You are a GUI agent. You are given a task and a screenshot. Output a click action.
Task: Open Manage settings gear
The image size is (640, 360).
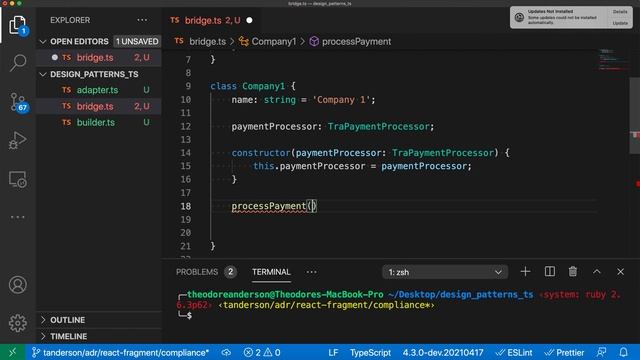coord(18,323)
